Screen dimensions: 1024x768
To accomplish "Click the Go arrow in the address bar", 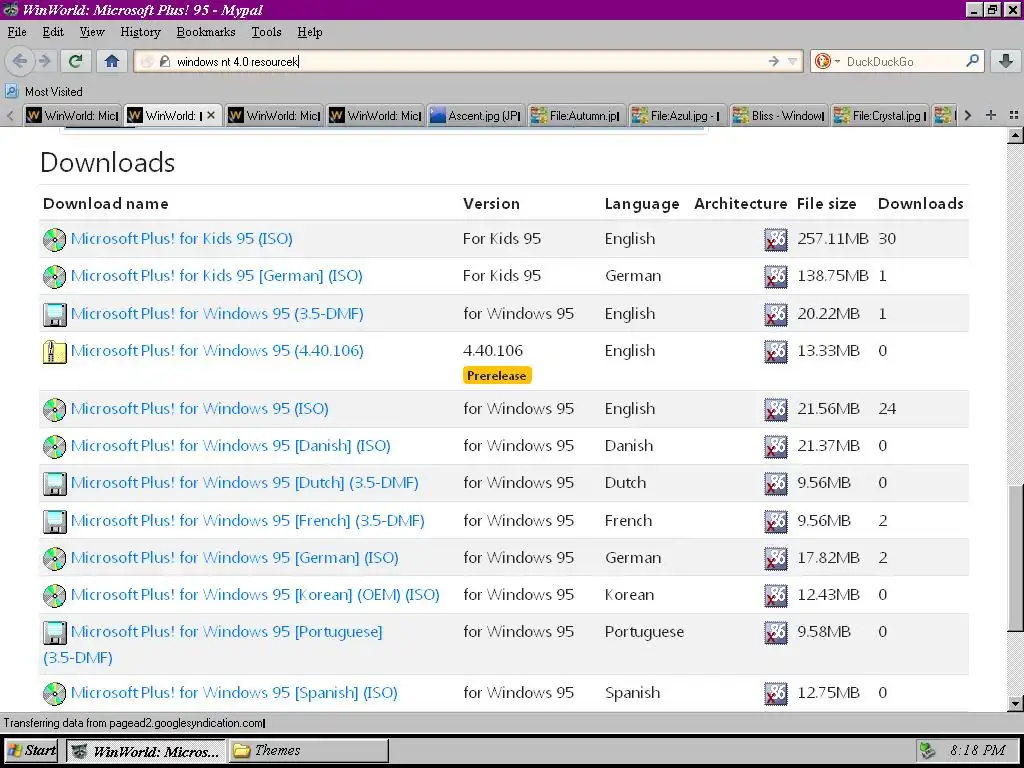I will pos(774,61).
